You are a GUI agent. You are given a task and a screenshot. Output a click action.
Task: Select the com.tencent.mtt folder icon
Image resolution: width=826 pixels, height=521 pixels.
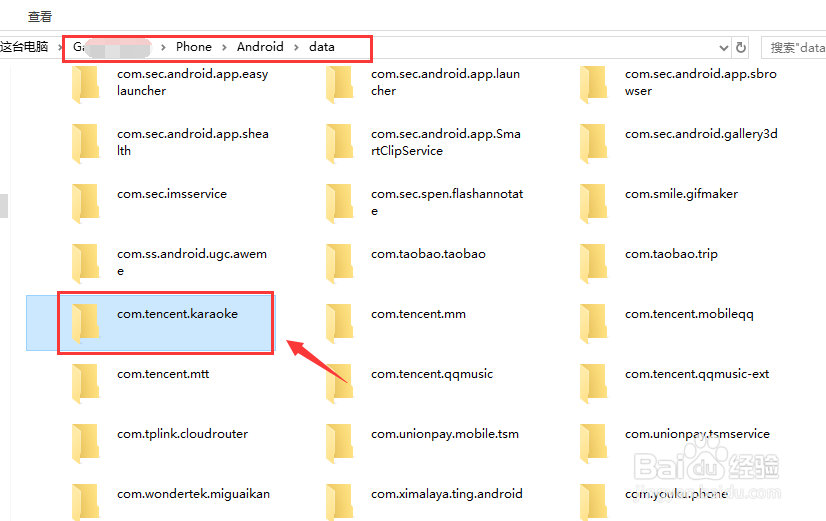click(86, 384)
